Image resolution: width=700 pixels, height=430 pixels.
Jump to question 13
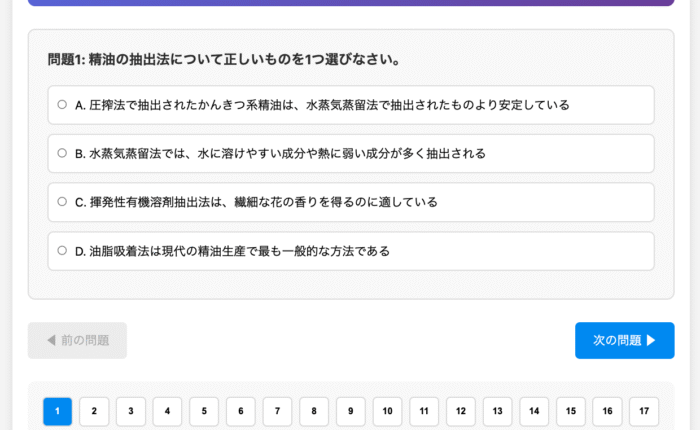[497, 411]
